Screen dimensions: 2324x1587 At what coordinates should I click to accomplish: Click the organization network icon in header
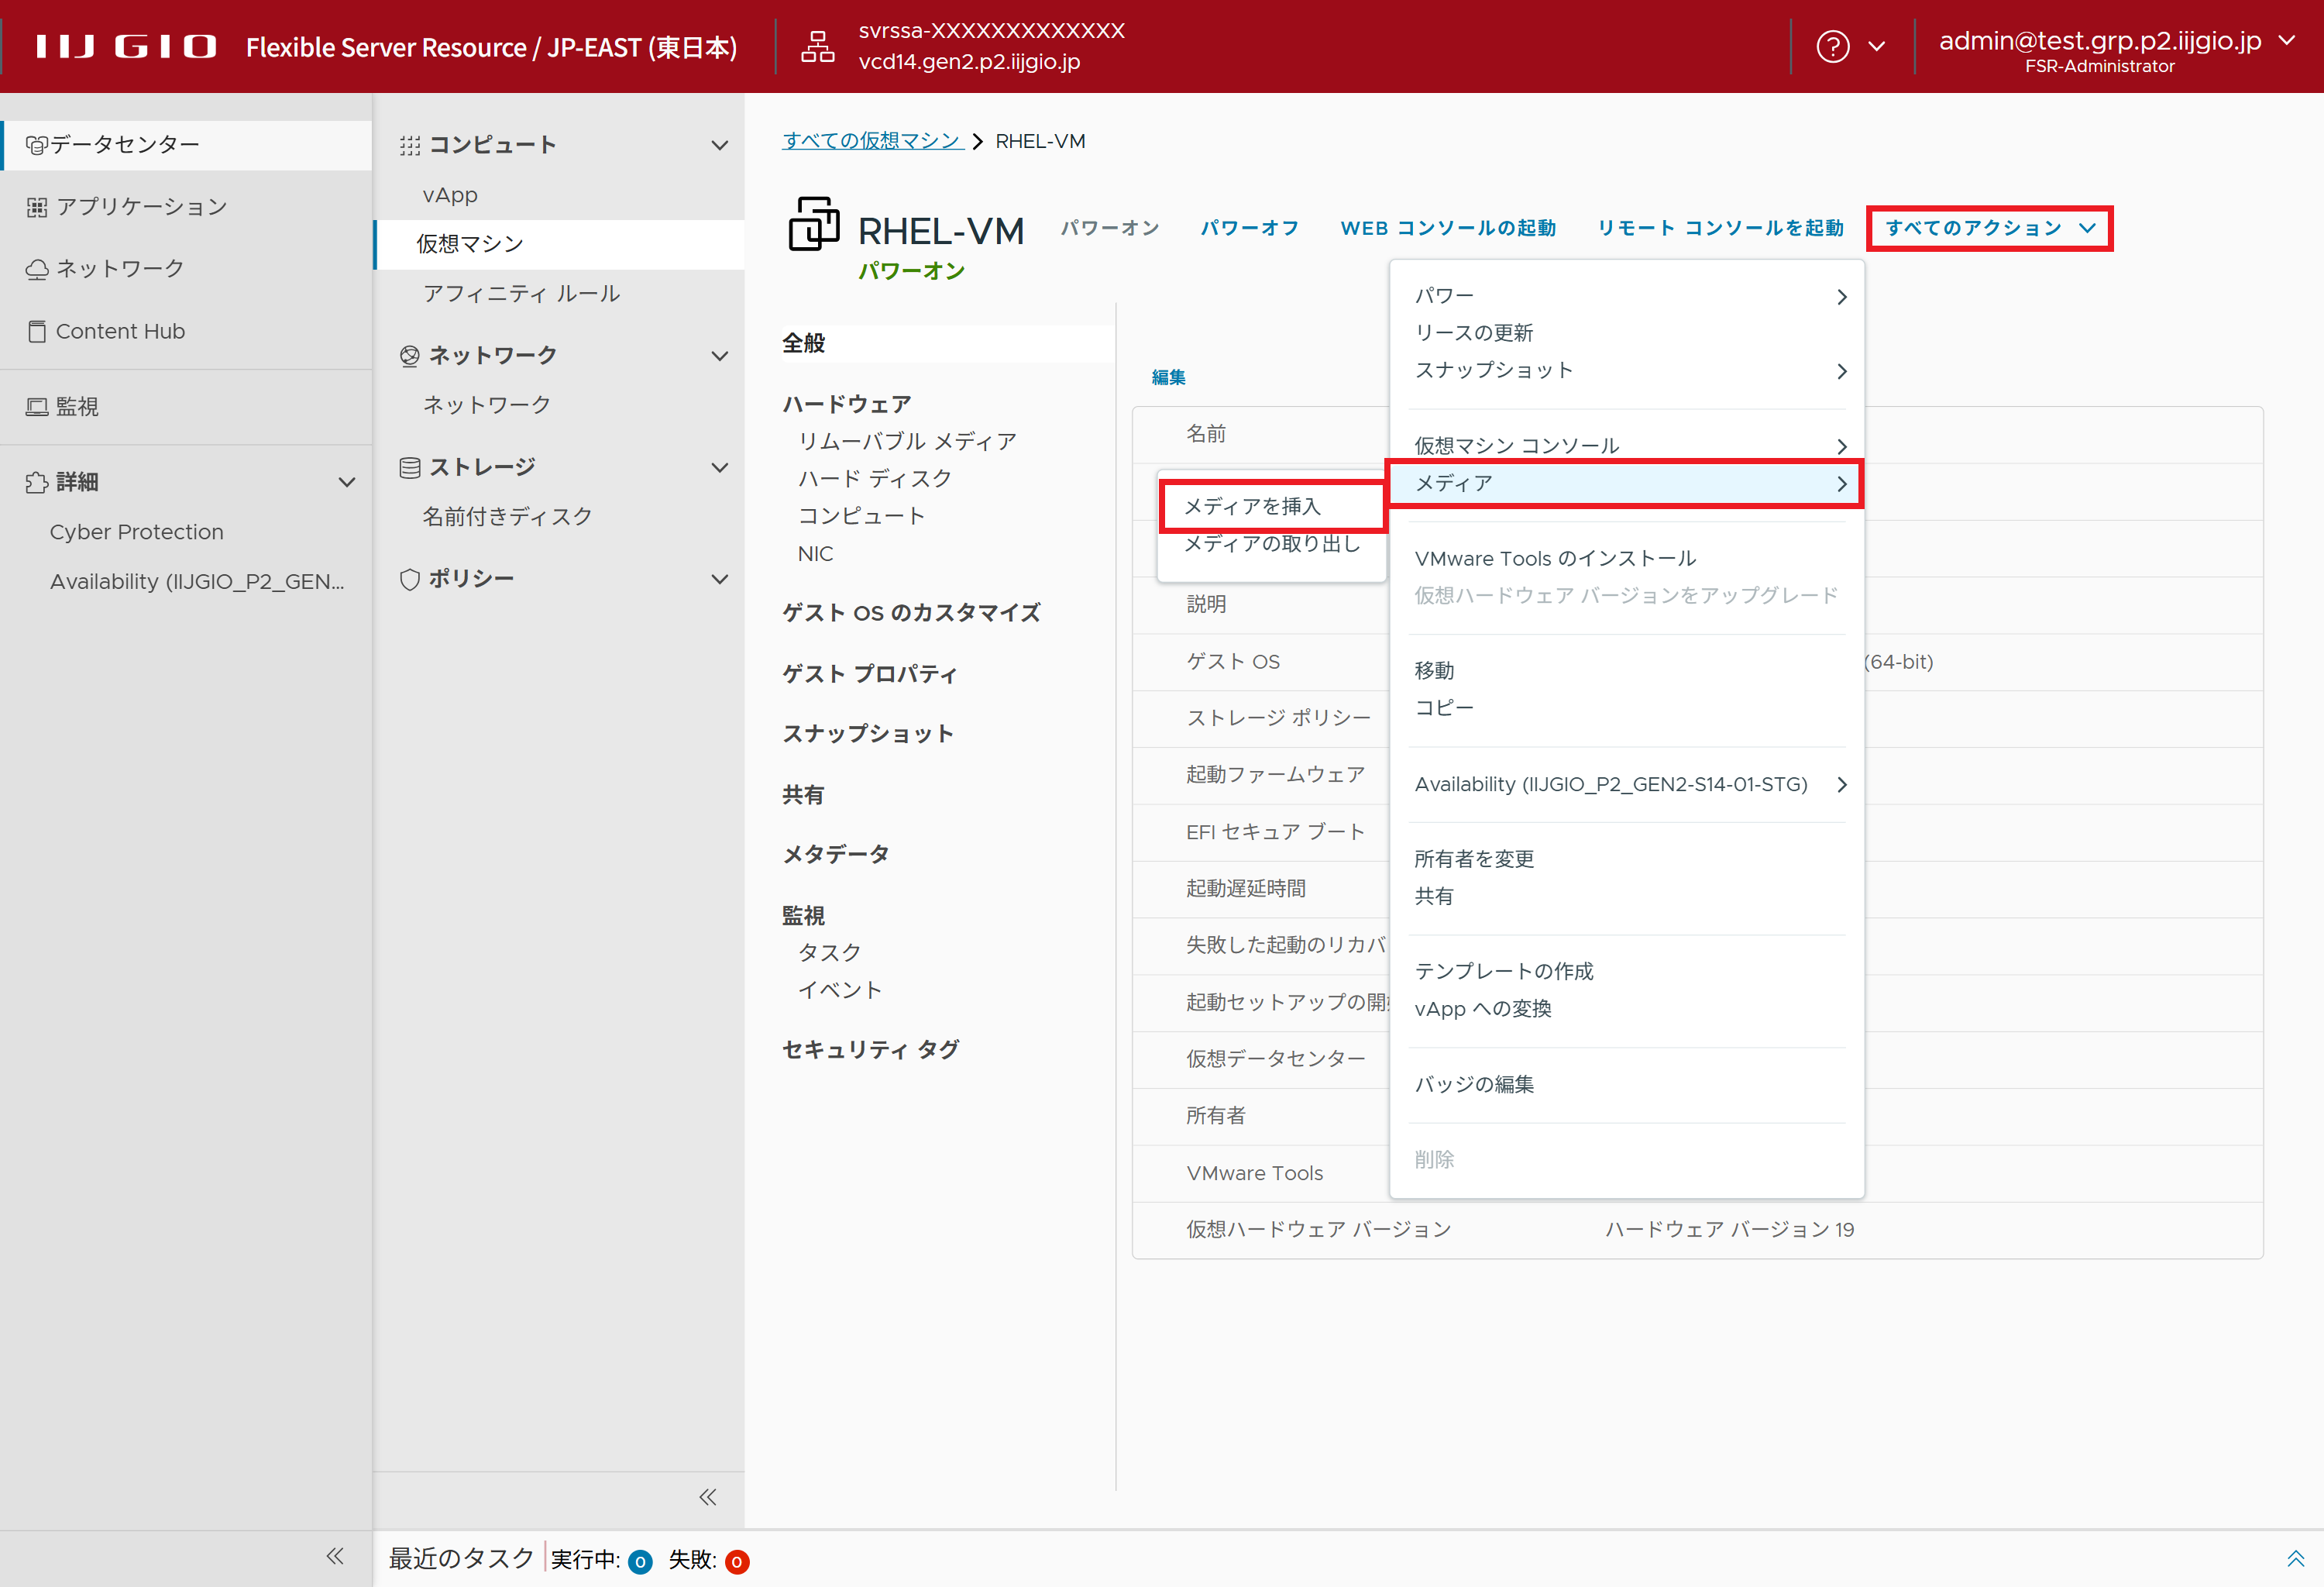click(x=817, y=46)
